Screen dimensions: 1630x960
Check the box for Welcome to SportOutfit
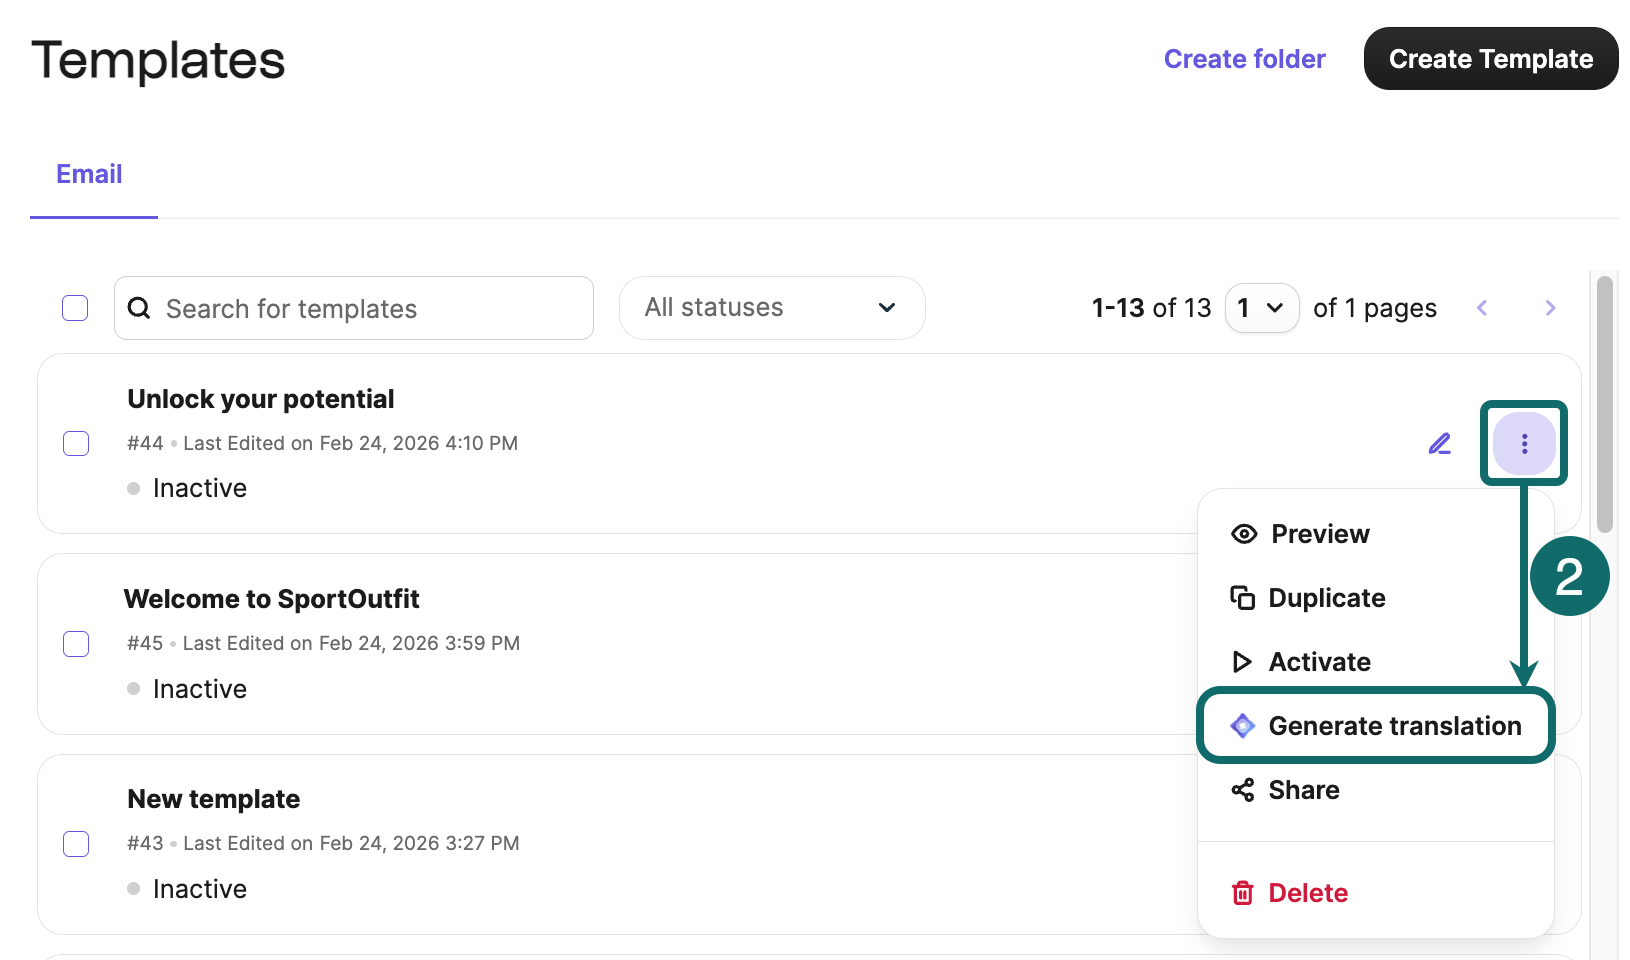pos(76,644)
